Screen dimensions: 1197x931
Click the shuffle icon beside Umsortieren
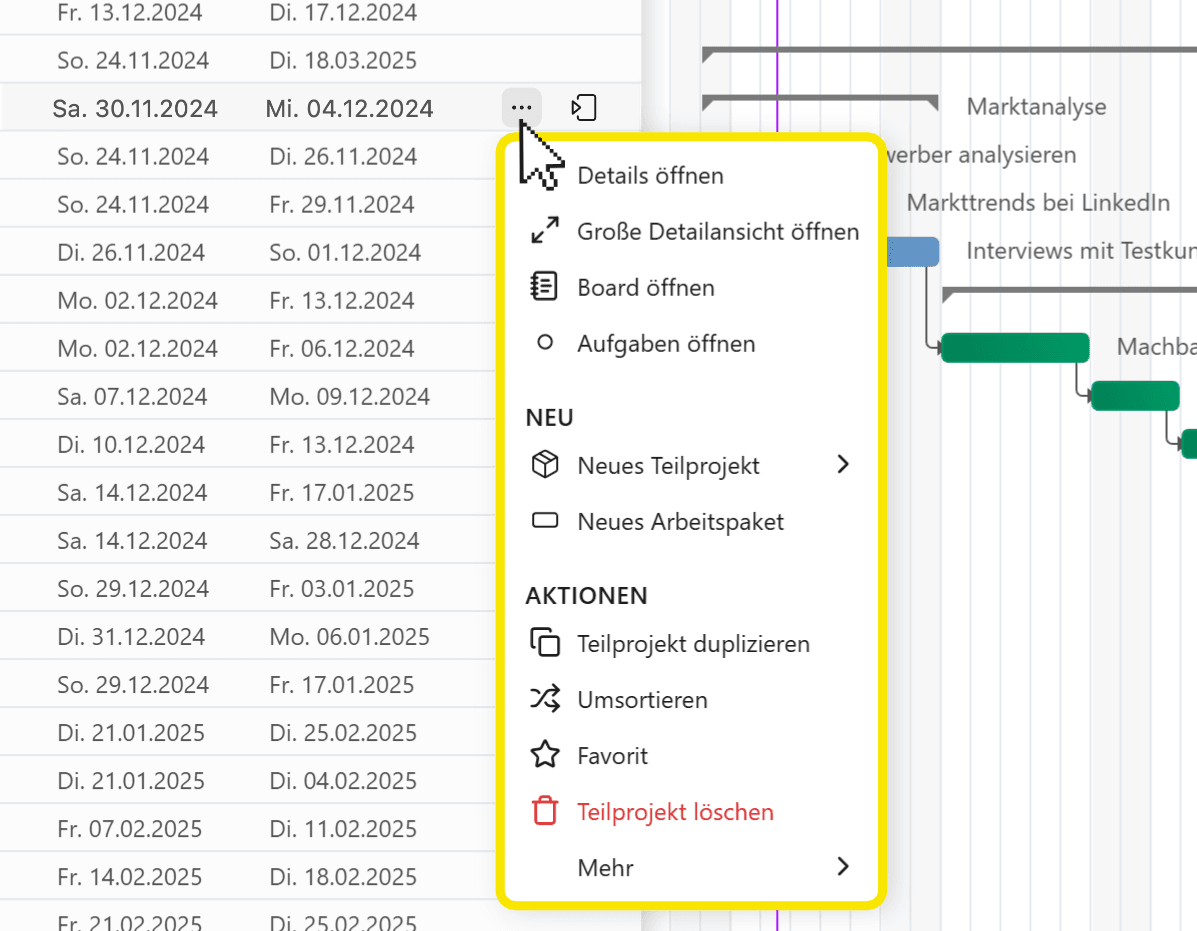pos(545,700)
